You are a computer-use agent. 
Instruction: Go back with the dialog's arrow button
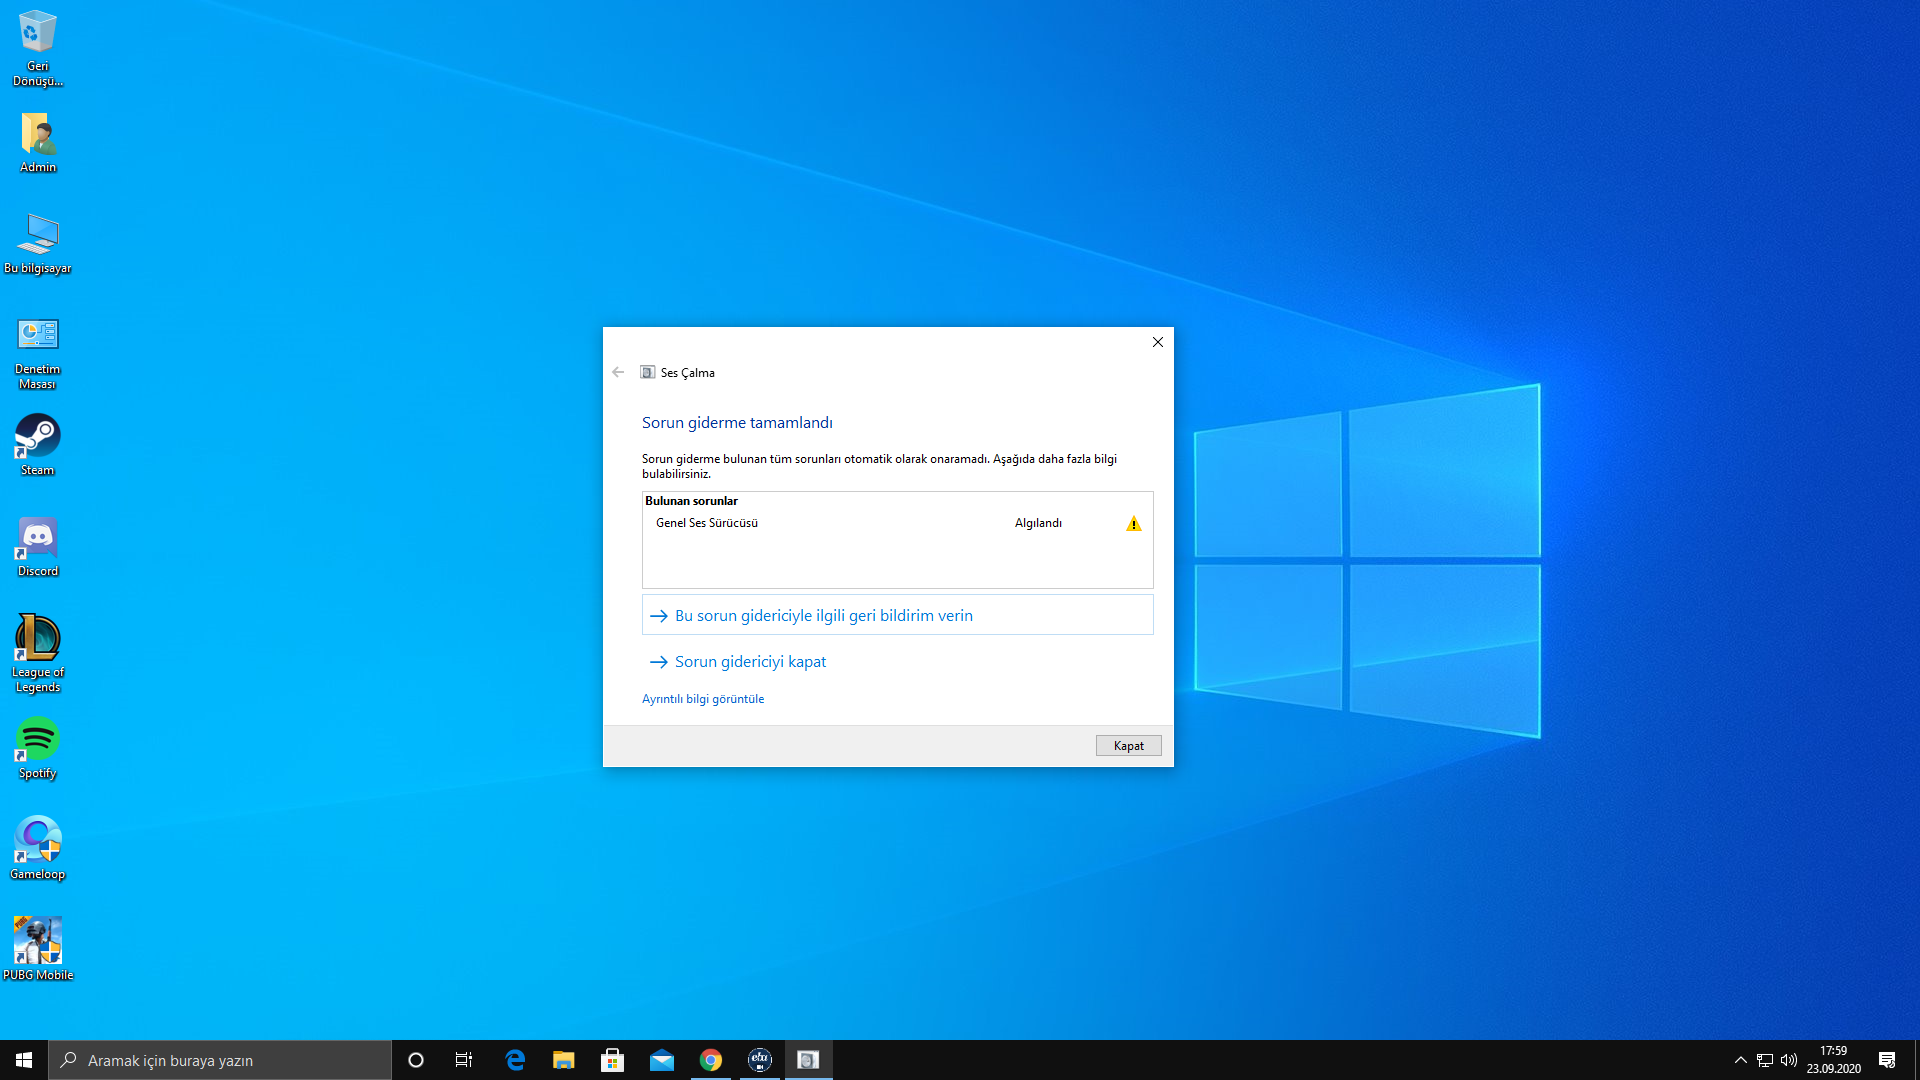[618, 372]
